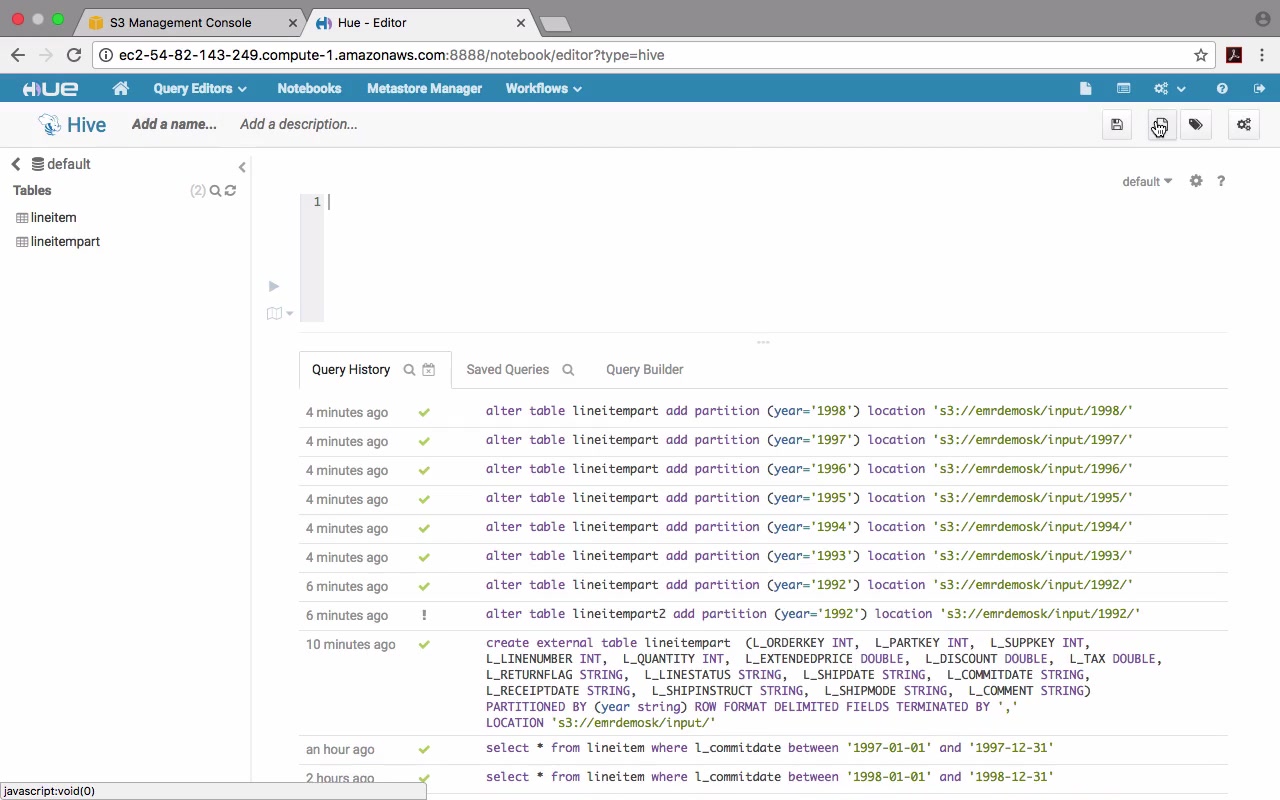Click the Add a name field
Viewport: 1280px width, 800px height.
click(x=174, y=125)
